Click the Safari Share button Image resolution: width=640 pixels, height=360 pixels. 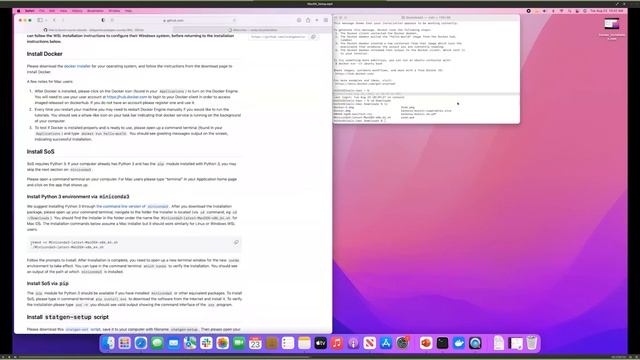(x=308, y=20)
